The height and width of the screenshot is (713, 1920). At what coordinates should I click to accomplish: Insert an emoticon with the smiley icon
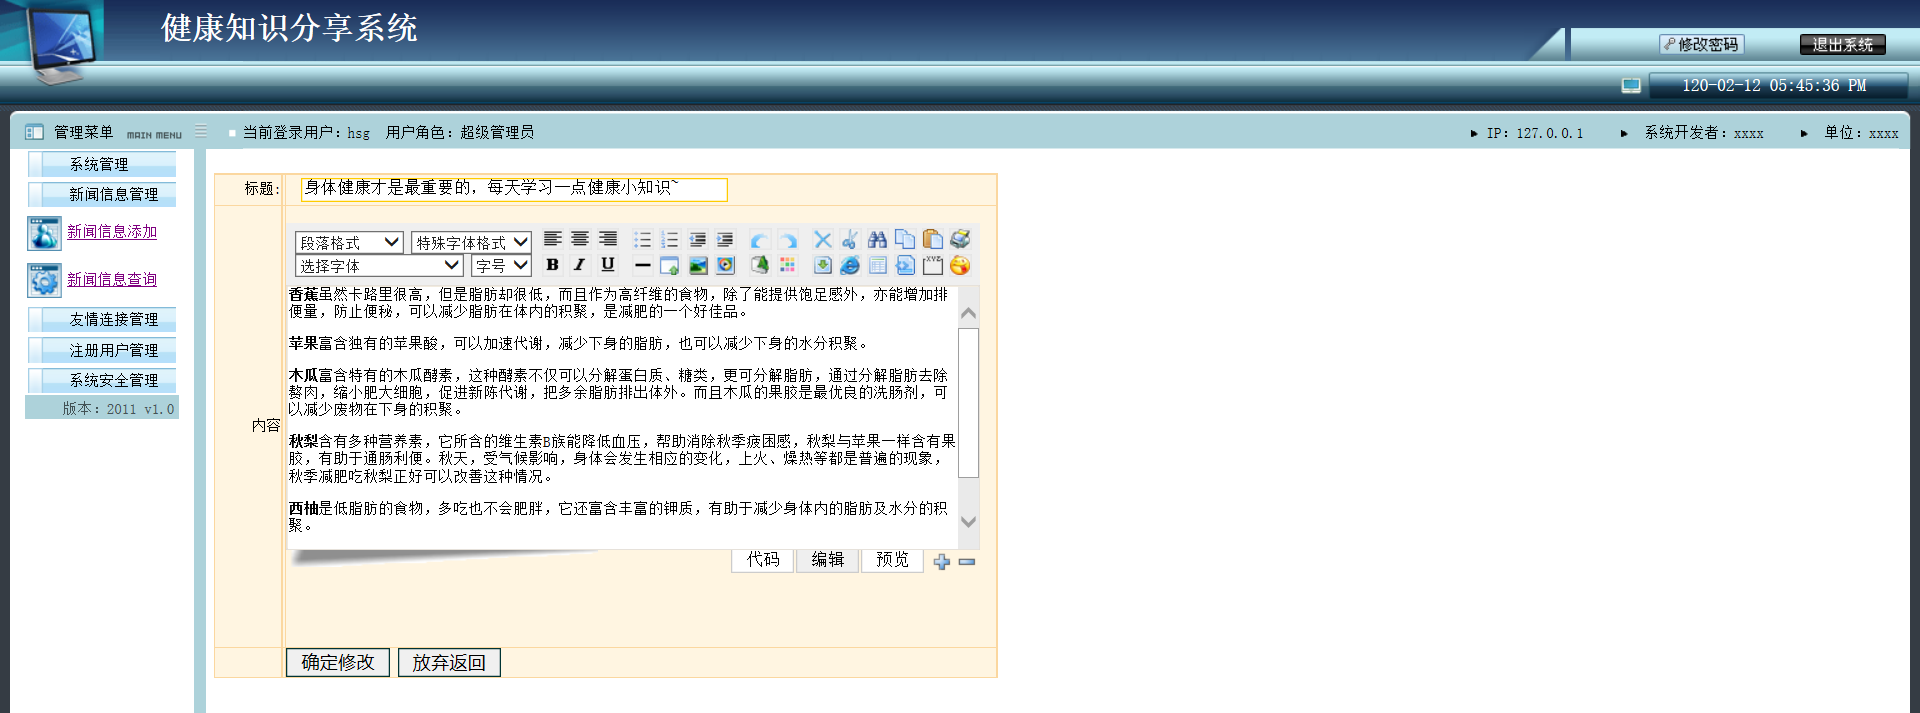tap(960, 266)
